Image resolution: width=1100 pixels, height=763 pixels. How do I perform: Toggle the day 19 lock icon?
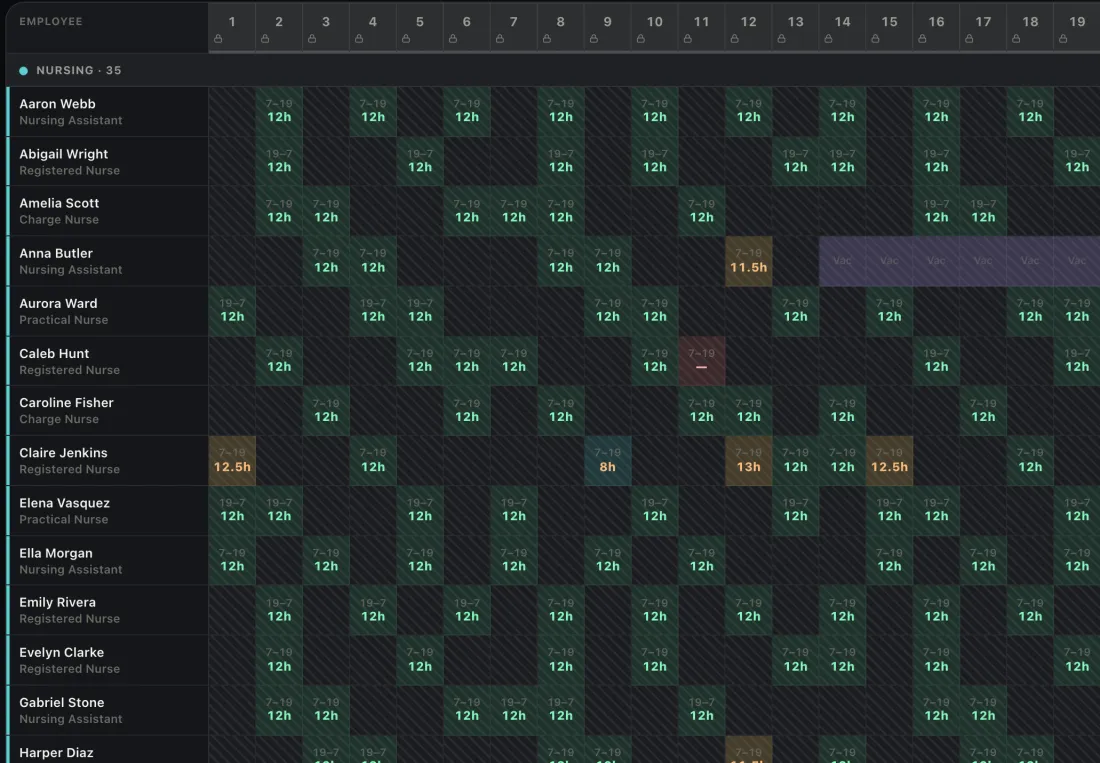tap(1064, 39)
